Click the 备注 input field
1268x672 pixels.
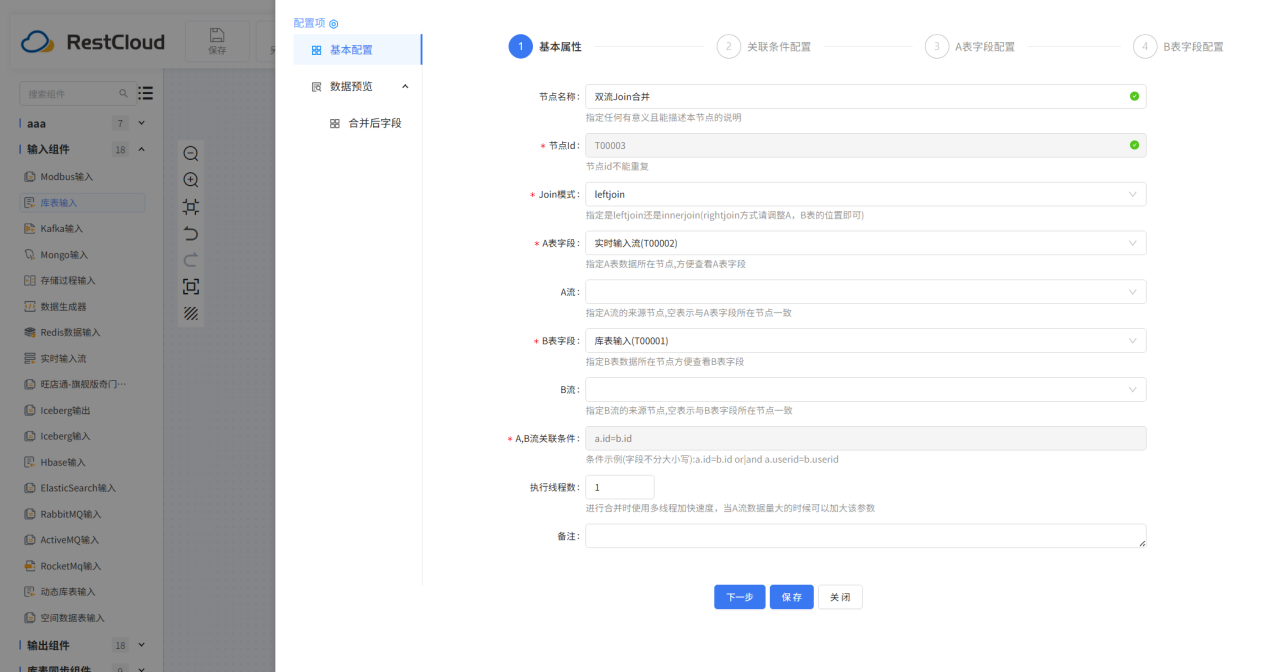pyautogui.click(x=865, y=535)
